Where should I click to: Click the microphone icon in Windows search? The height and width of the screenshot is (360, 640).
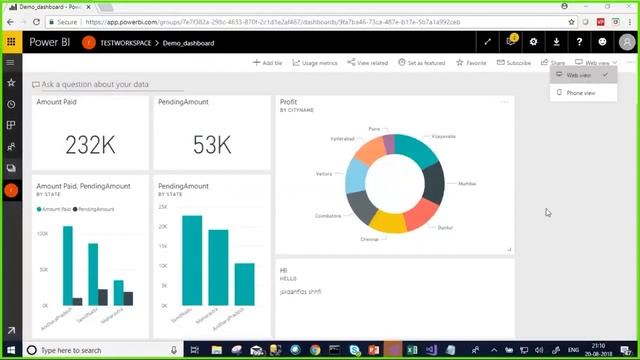(174, 350)
